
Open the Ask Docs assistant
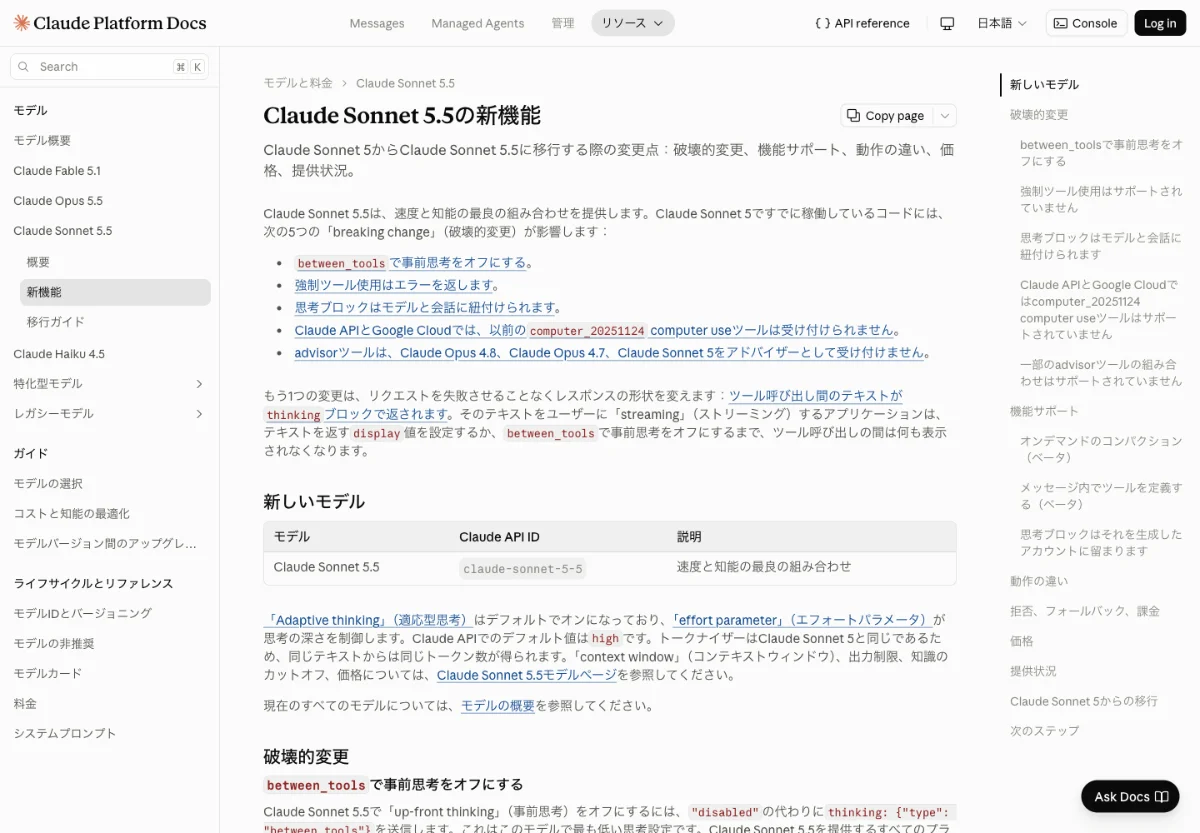point(1131,797)
